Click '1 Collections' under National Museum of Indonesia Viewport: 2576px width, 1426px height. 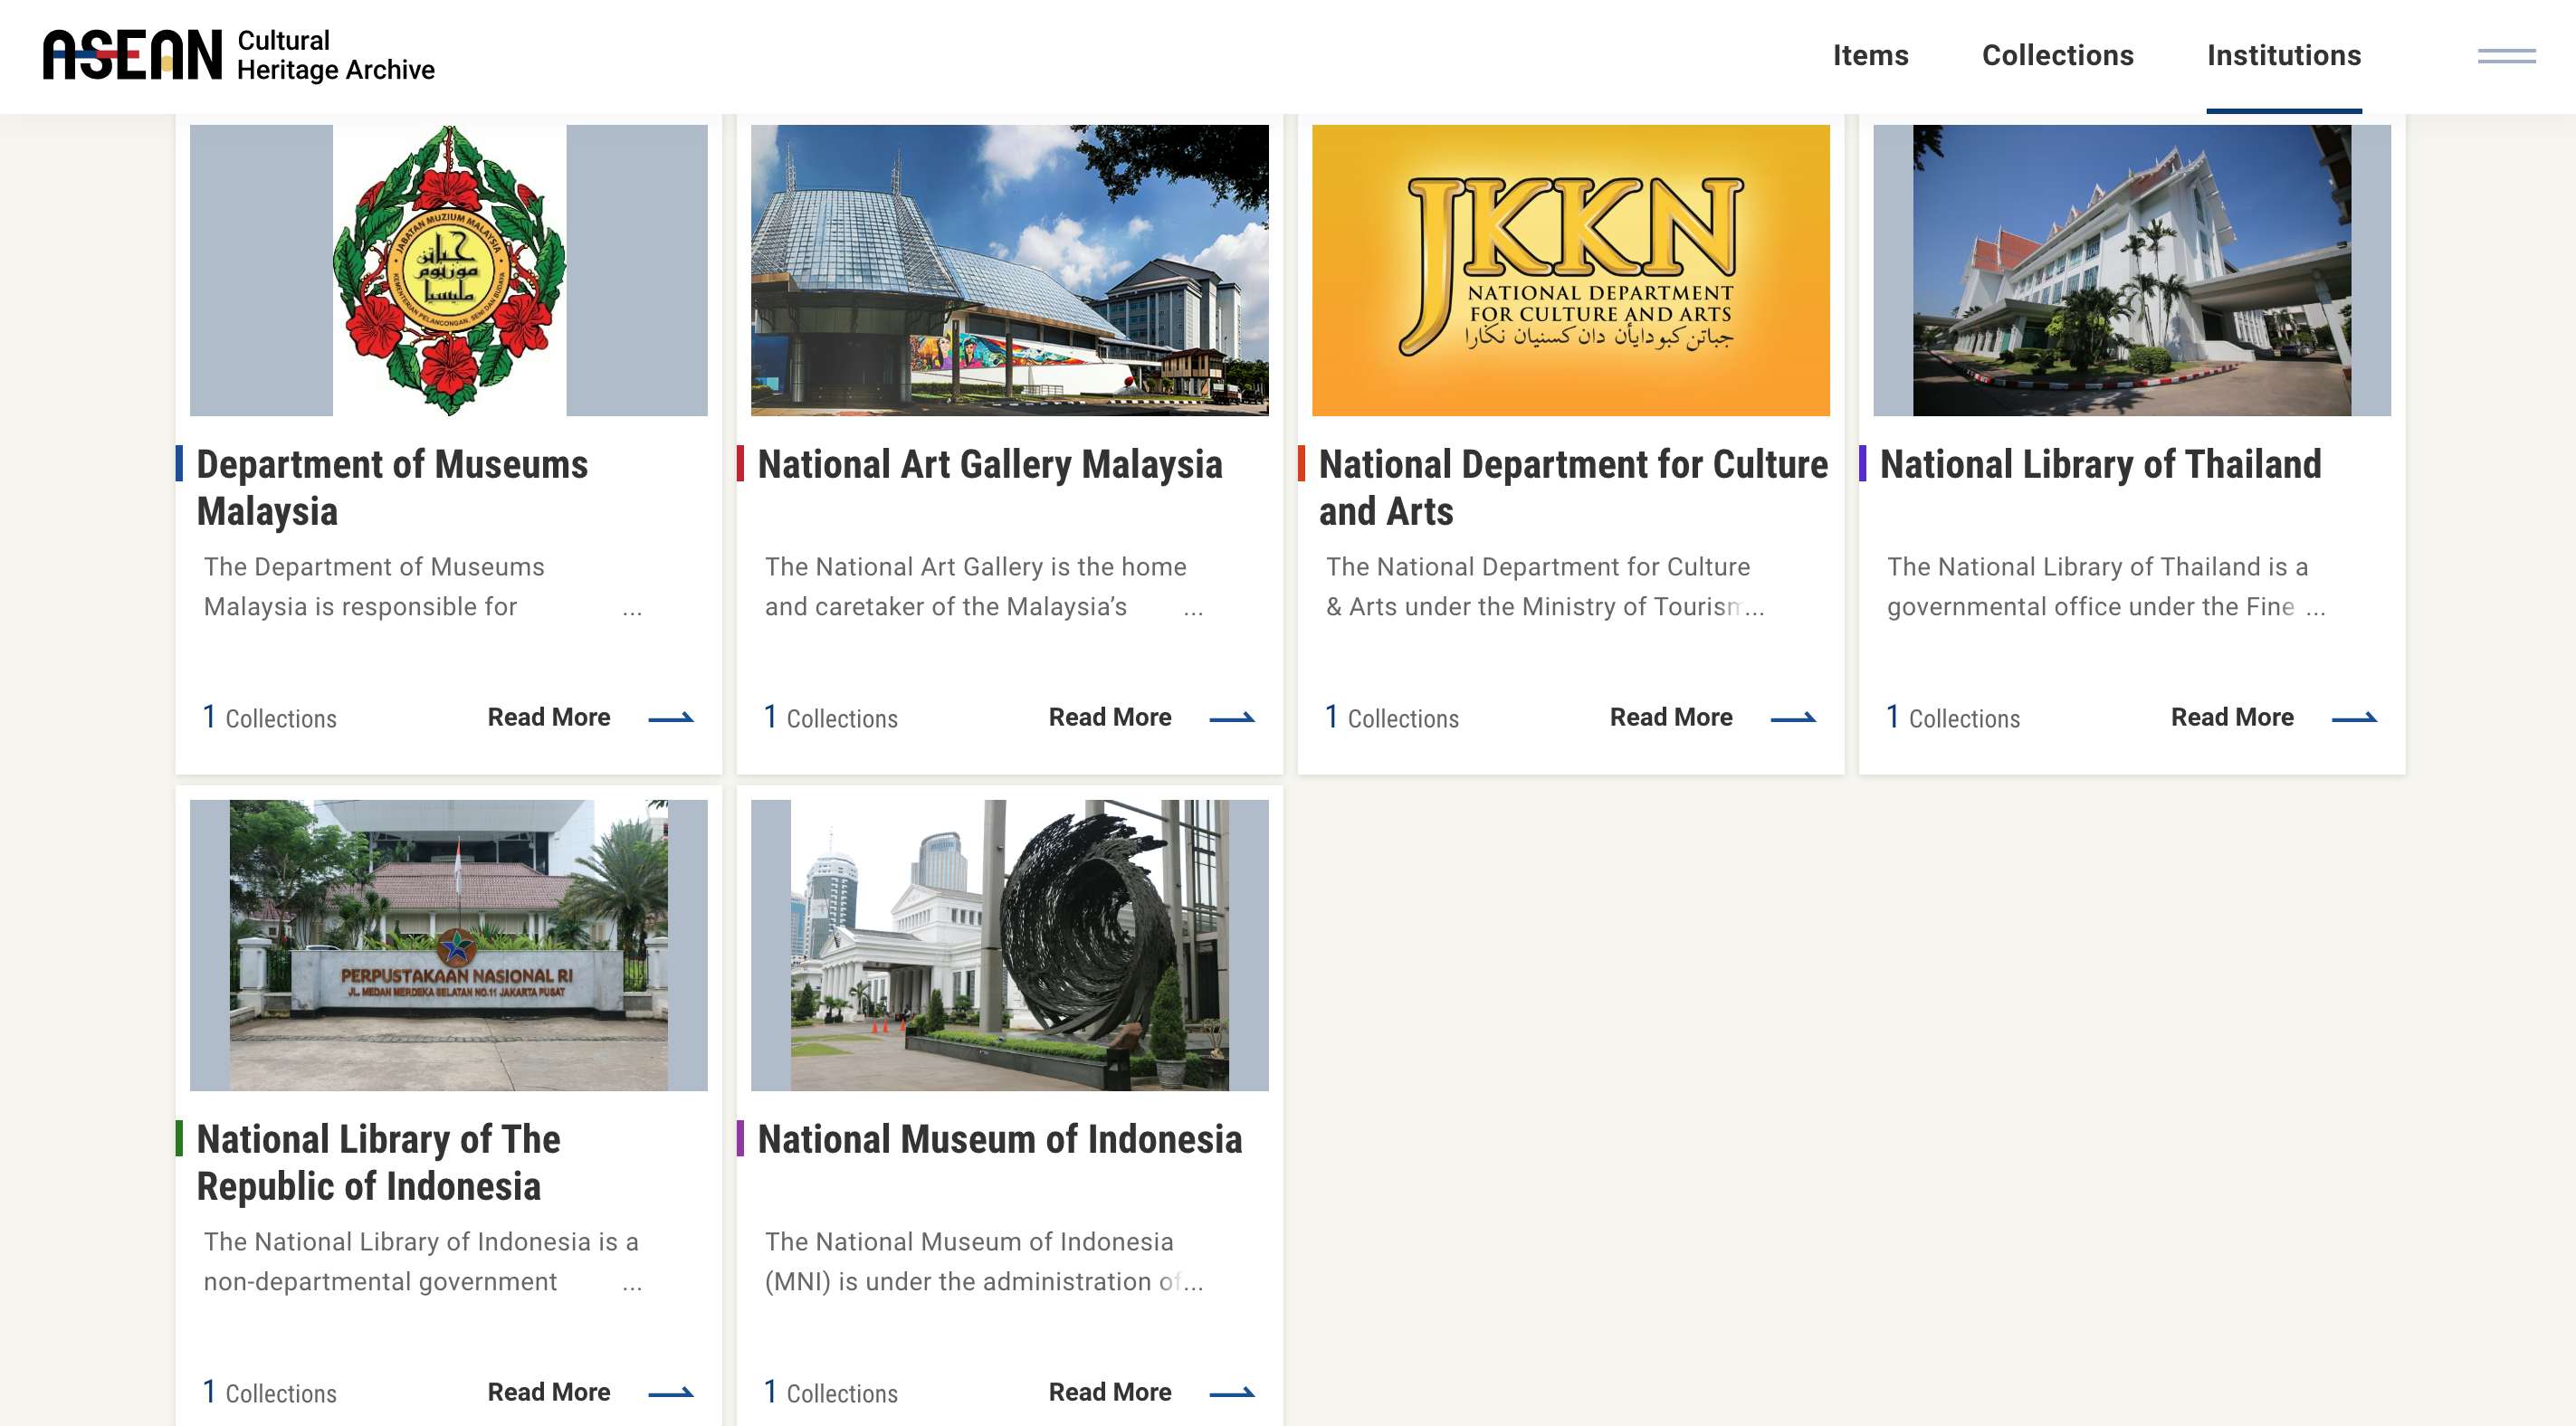click(x=831, y=1392)
